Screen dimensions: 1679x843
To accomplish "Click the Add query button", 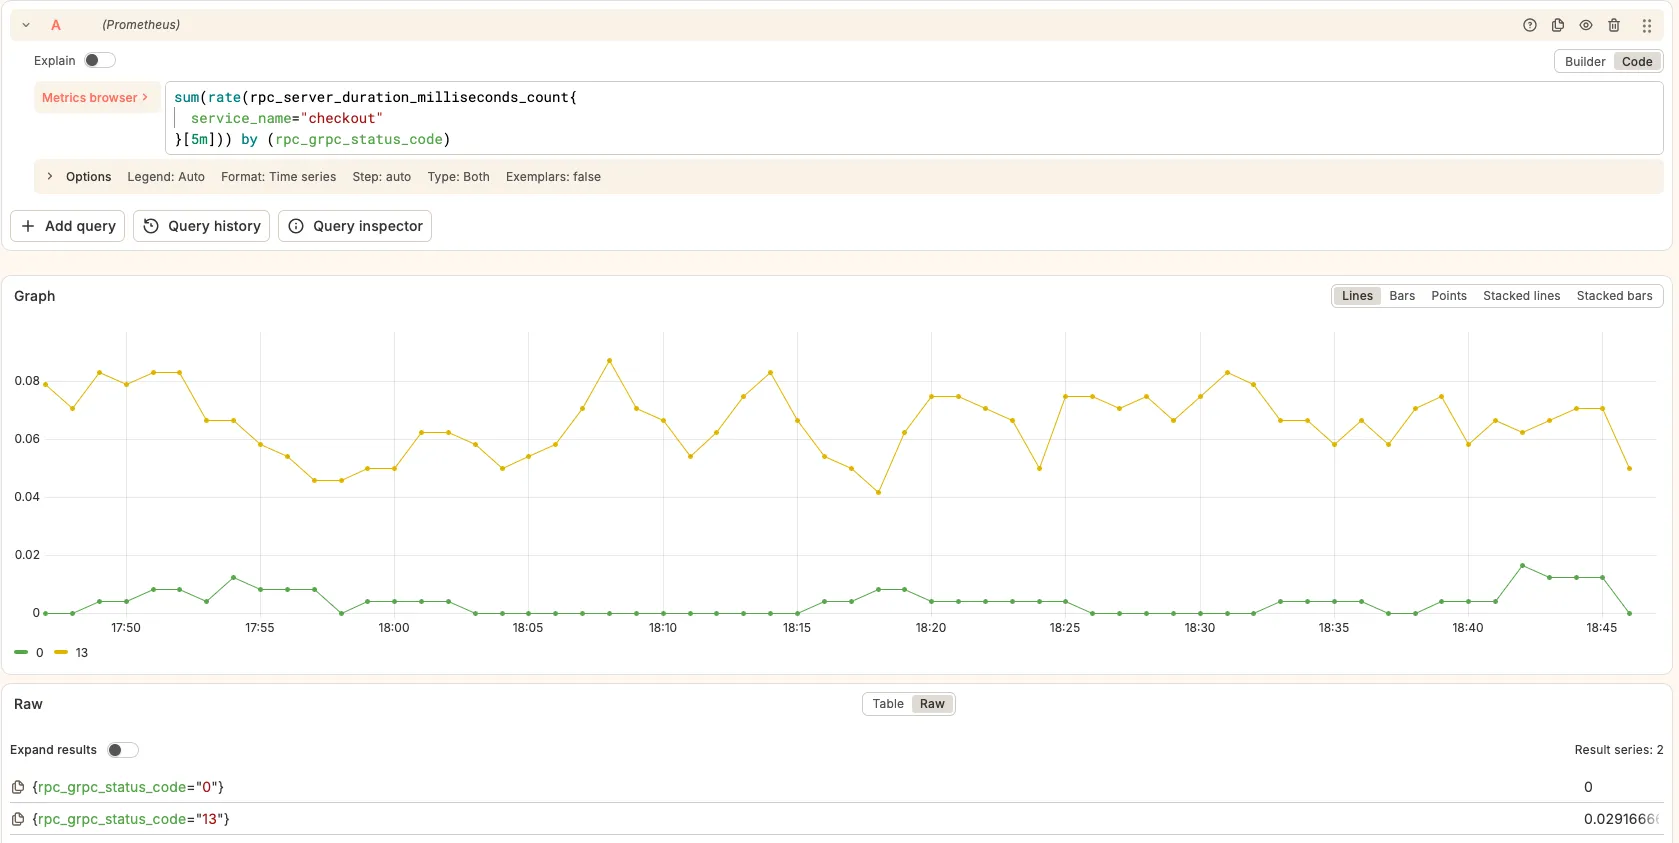I will point(68,226).
